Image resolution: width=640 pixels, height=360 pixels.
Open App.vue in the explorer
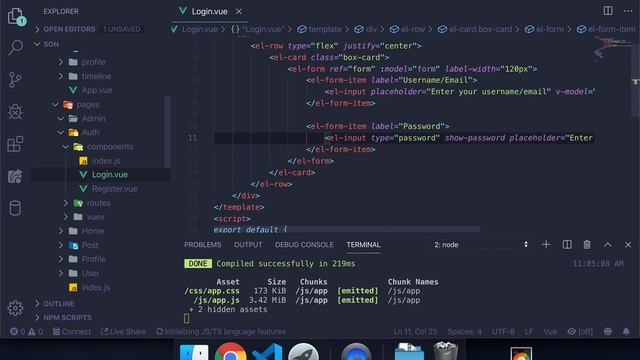pyautogui.click(x=97, y=90)
